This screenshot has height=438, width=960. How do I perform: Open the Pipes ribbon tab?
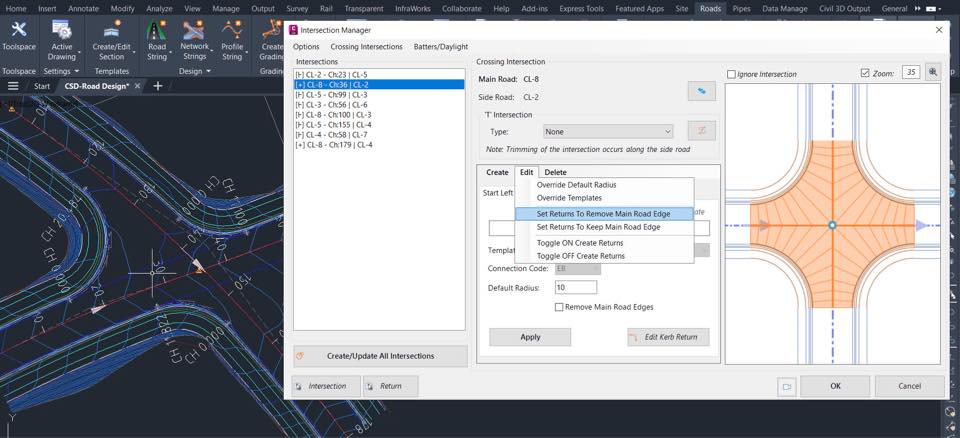tap(741, 9)
